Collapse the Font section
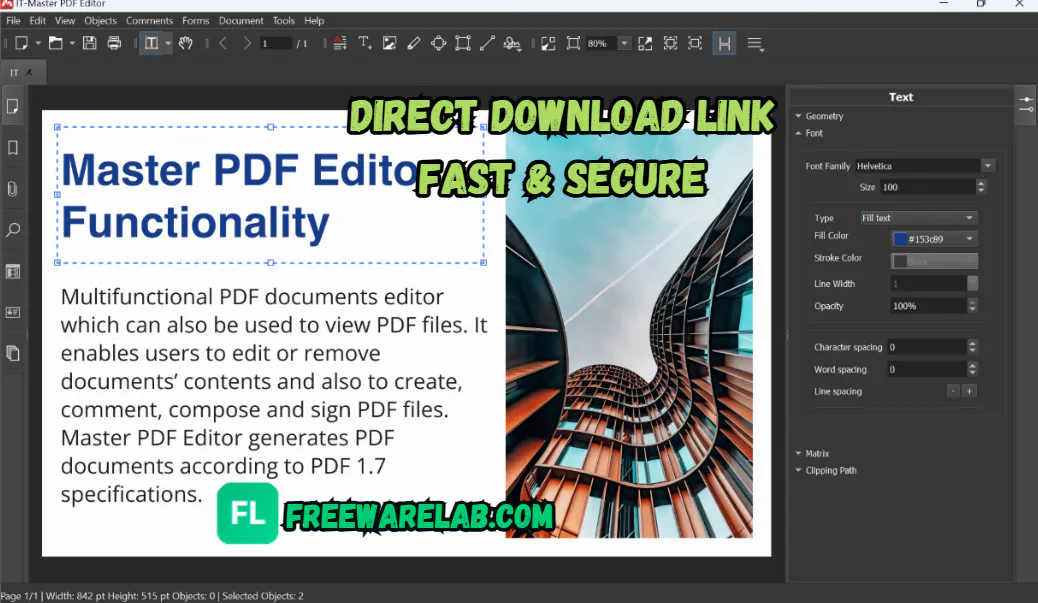This screenshot has height=603, width=1038. pos(811,132)
